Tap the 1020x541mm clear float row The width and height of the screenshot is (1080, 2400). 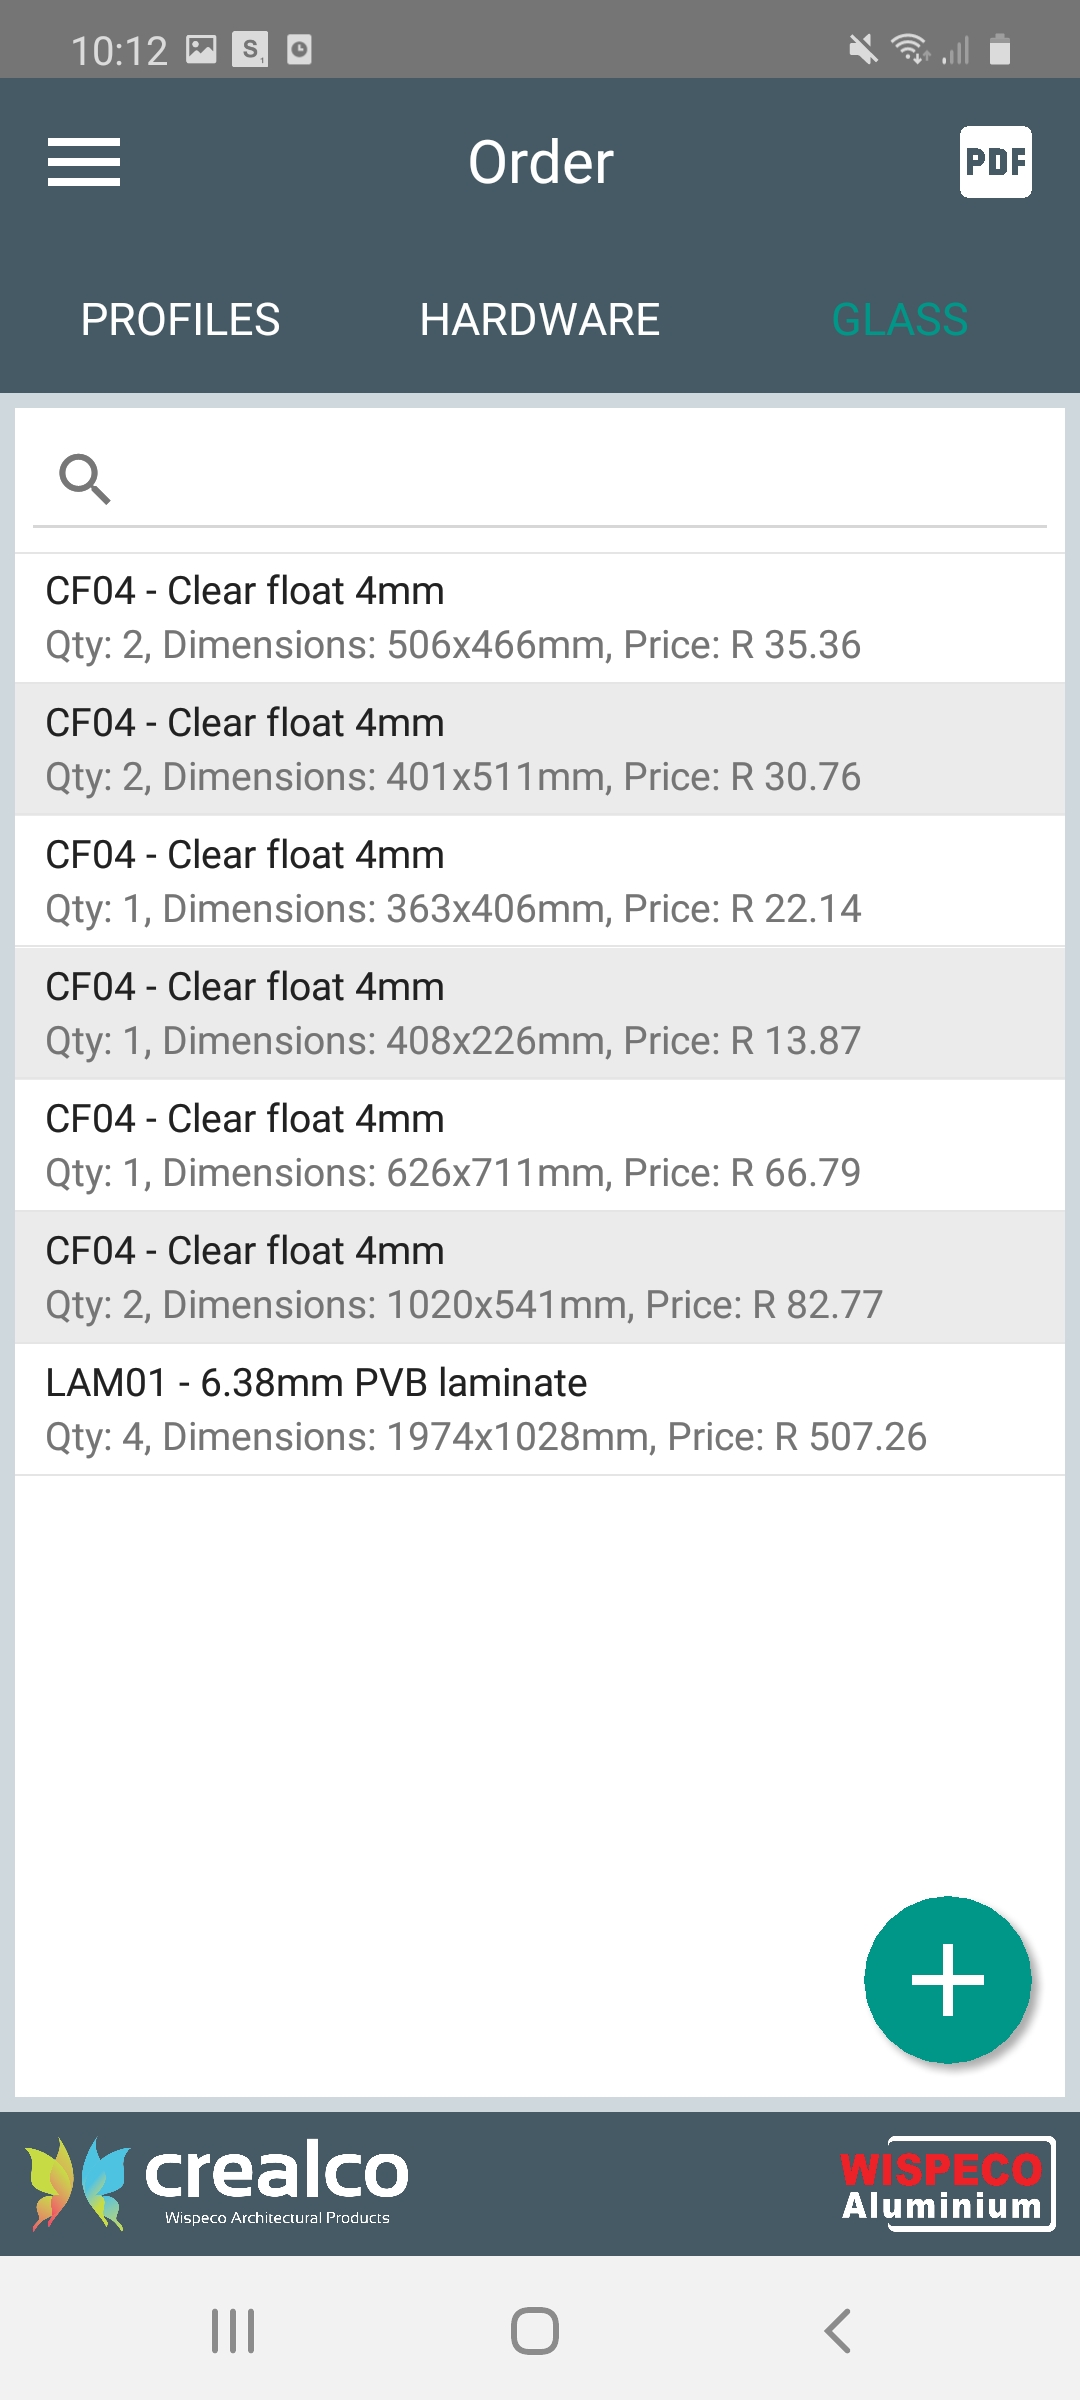[x=540, y=1278]
